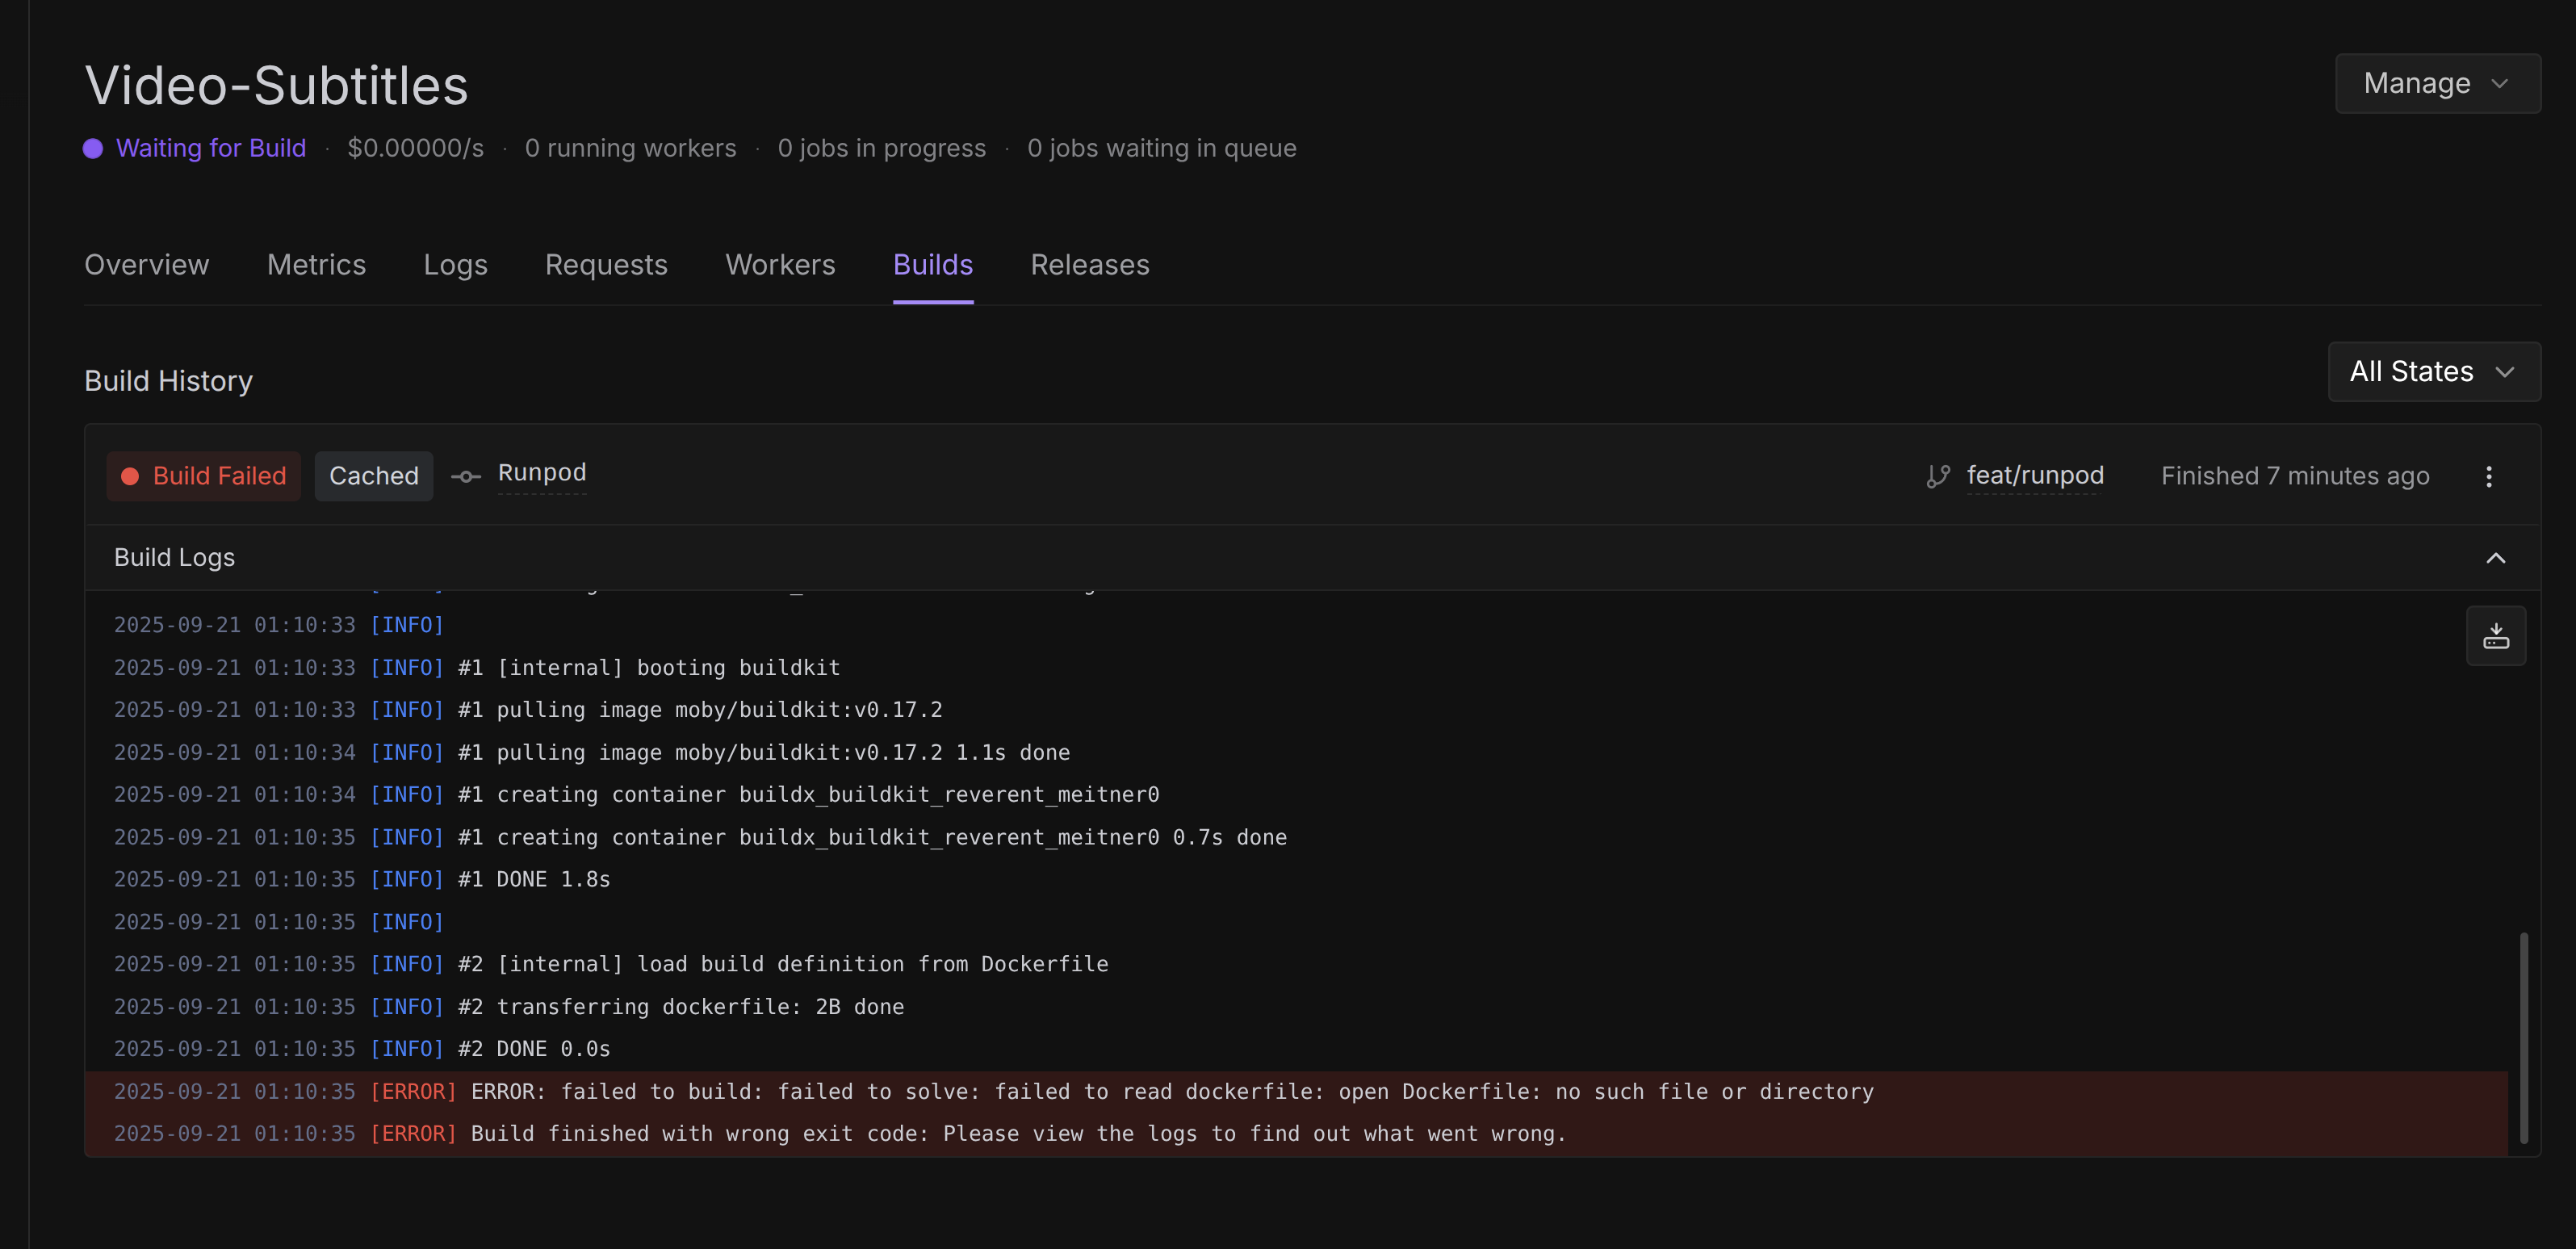The image size is (2576, 1249).
Task: Click the purple Waiting for Build status dot
Action: pyautogui.click(x=93, y=148)
